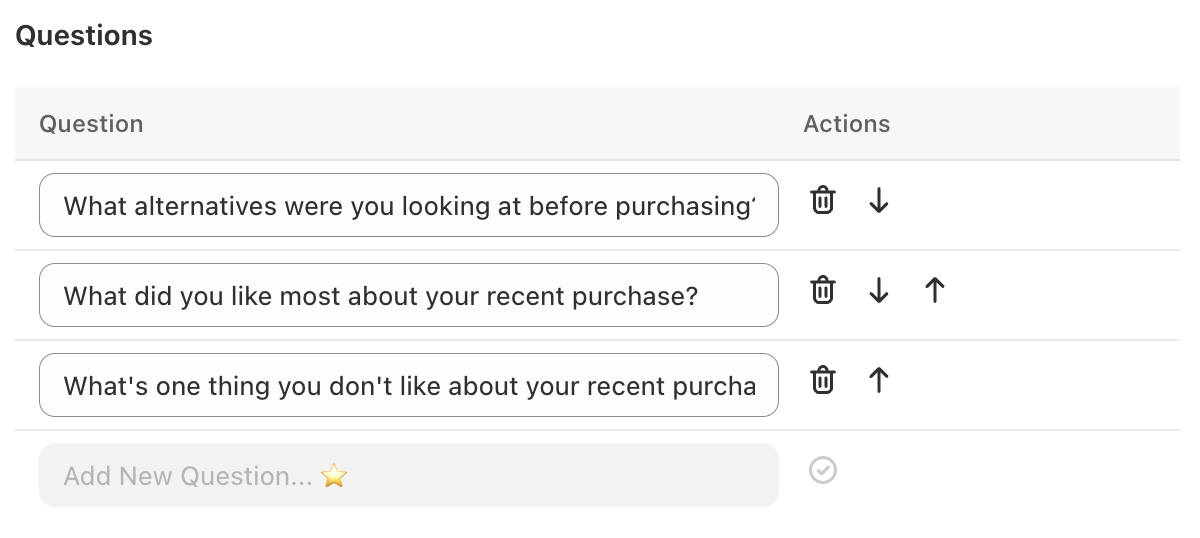Select the "What's one thing you don't like" field

click(408, 386)
